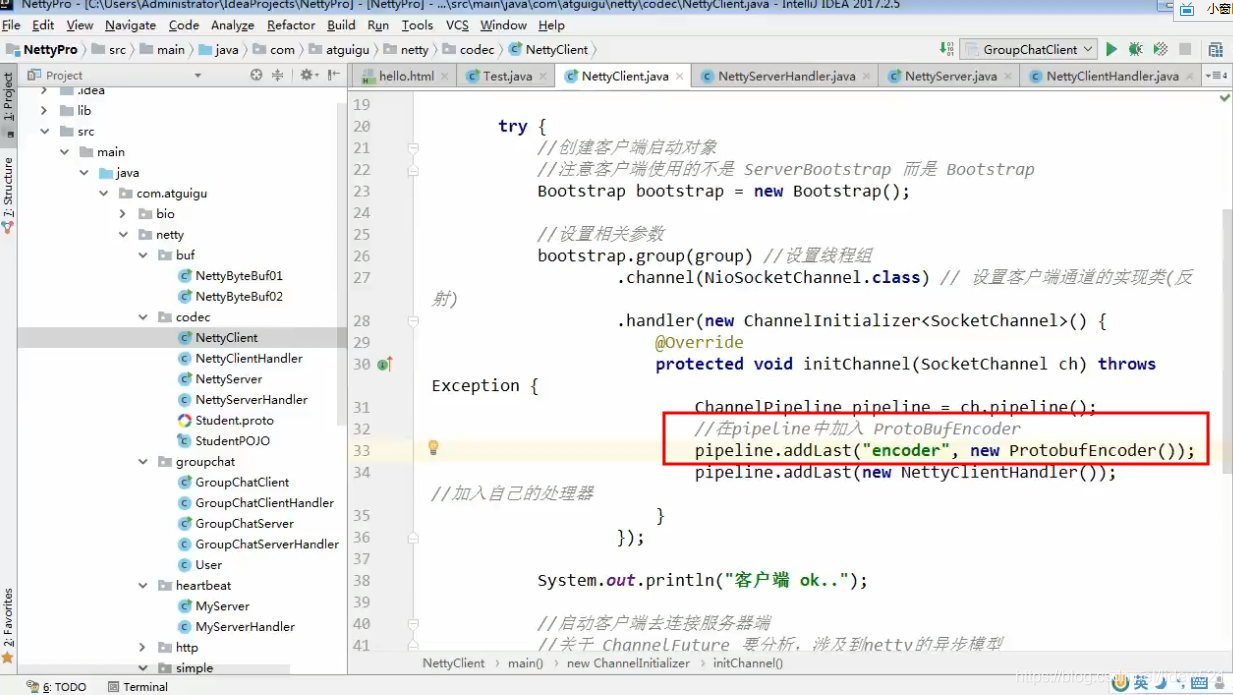This screenshot has width=1233, height=695.
Task: Run GroupChatClient with the coverage icon
Action: point(1160,48)
